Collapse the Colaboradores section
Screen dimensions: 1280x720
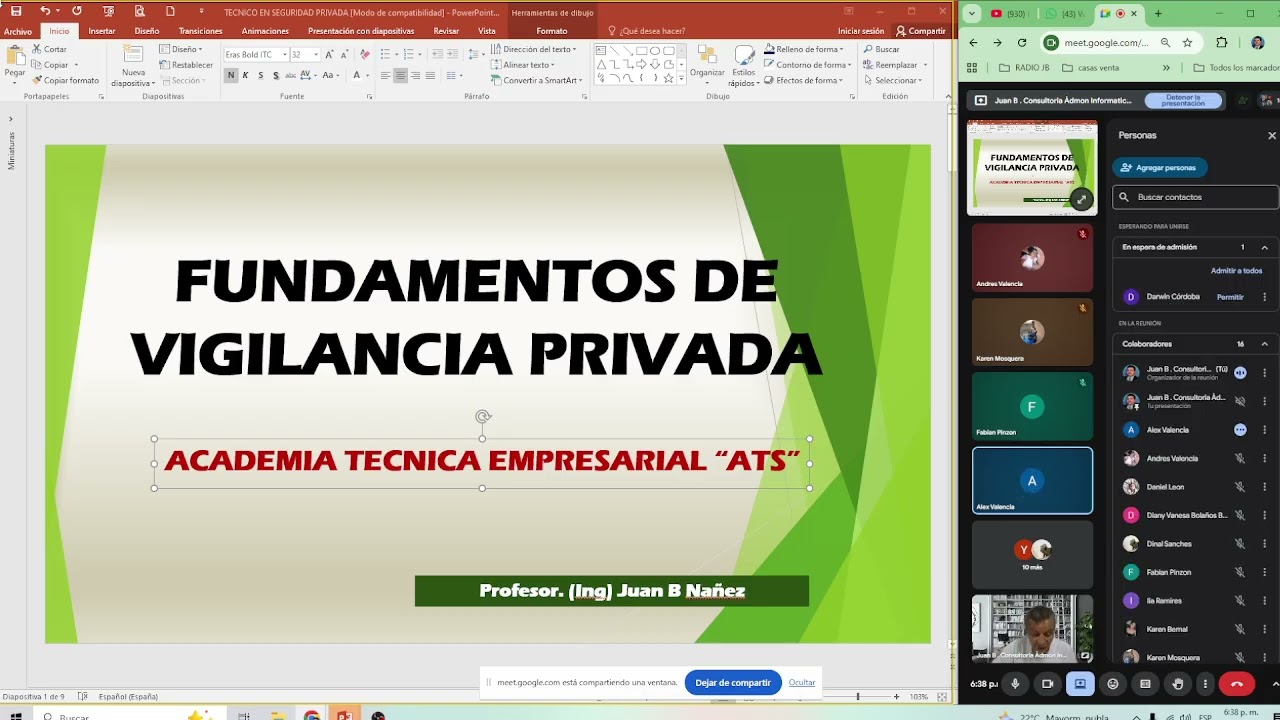[x=1264, y=344]
